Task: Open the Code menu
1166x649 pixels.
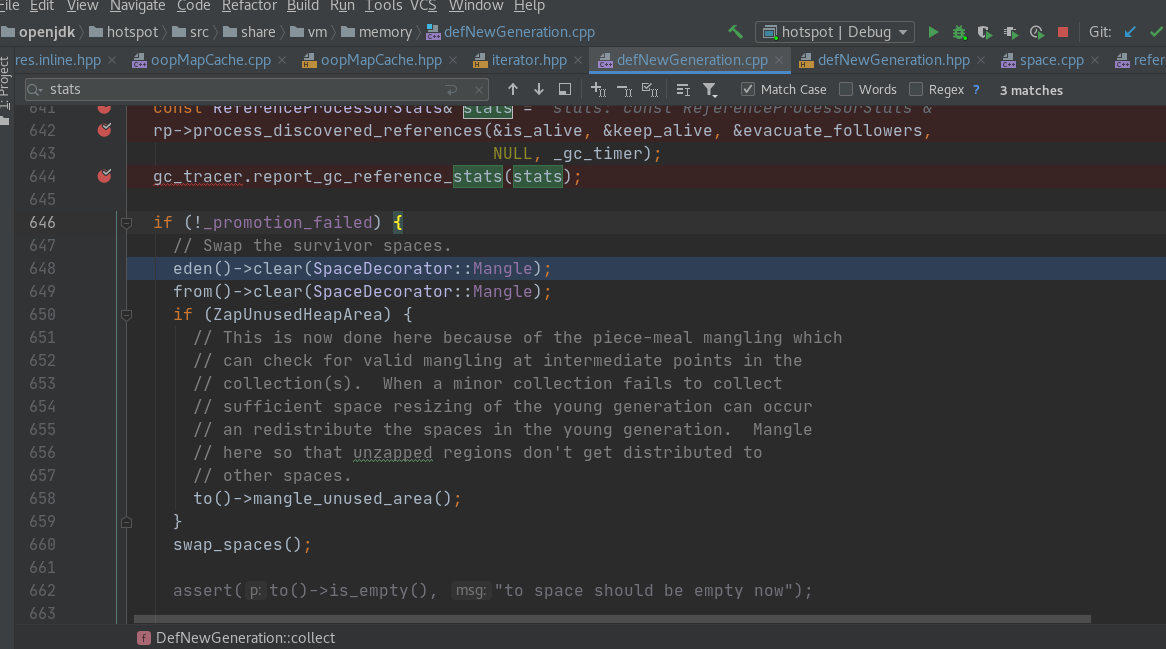Action: pyautogui.click(x=193, y=6)
